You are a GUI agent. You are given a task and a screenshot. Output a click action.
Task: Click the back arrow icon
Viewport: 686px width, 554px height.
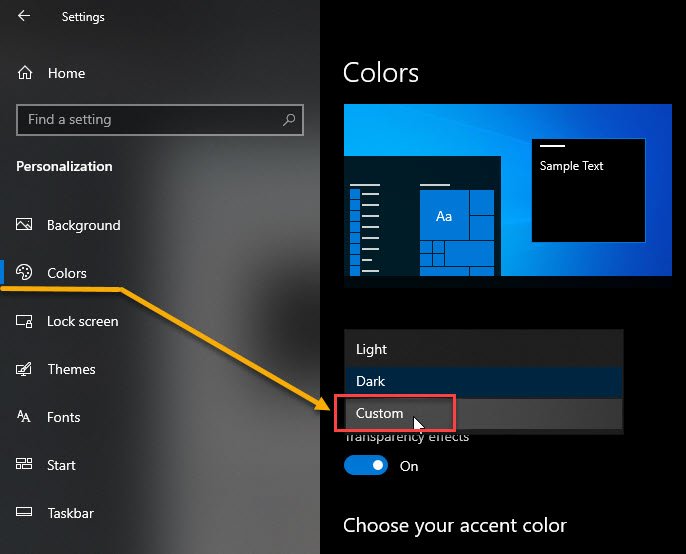click(x=24, y=16)
